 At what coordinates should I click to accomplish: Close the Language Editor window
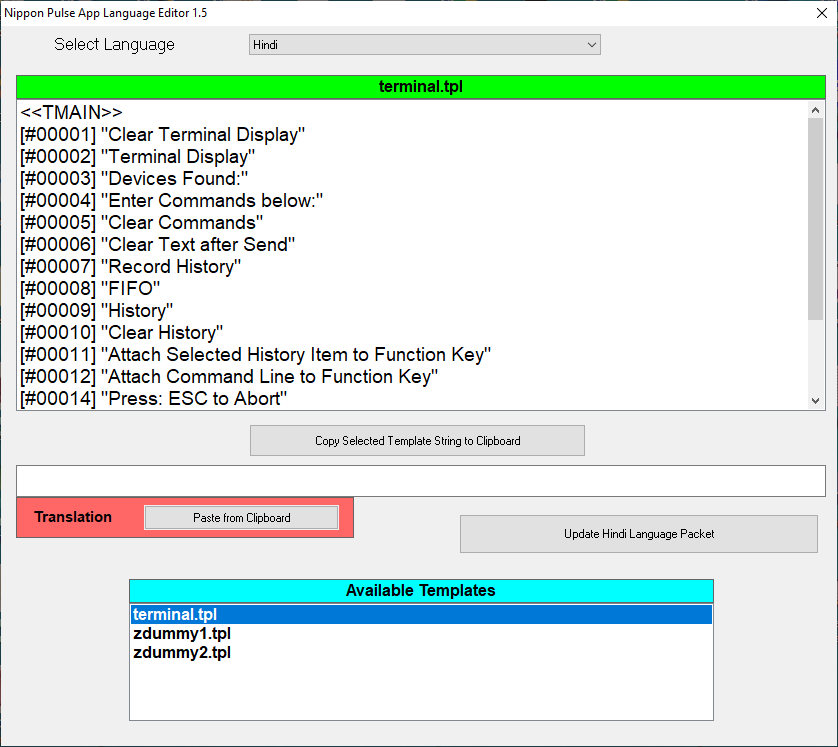[822, 13]
